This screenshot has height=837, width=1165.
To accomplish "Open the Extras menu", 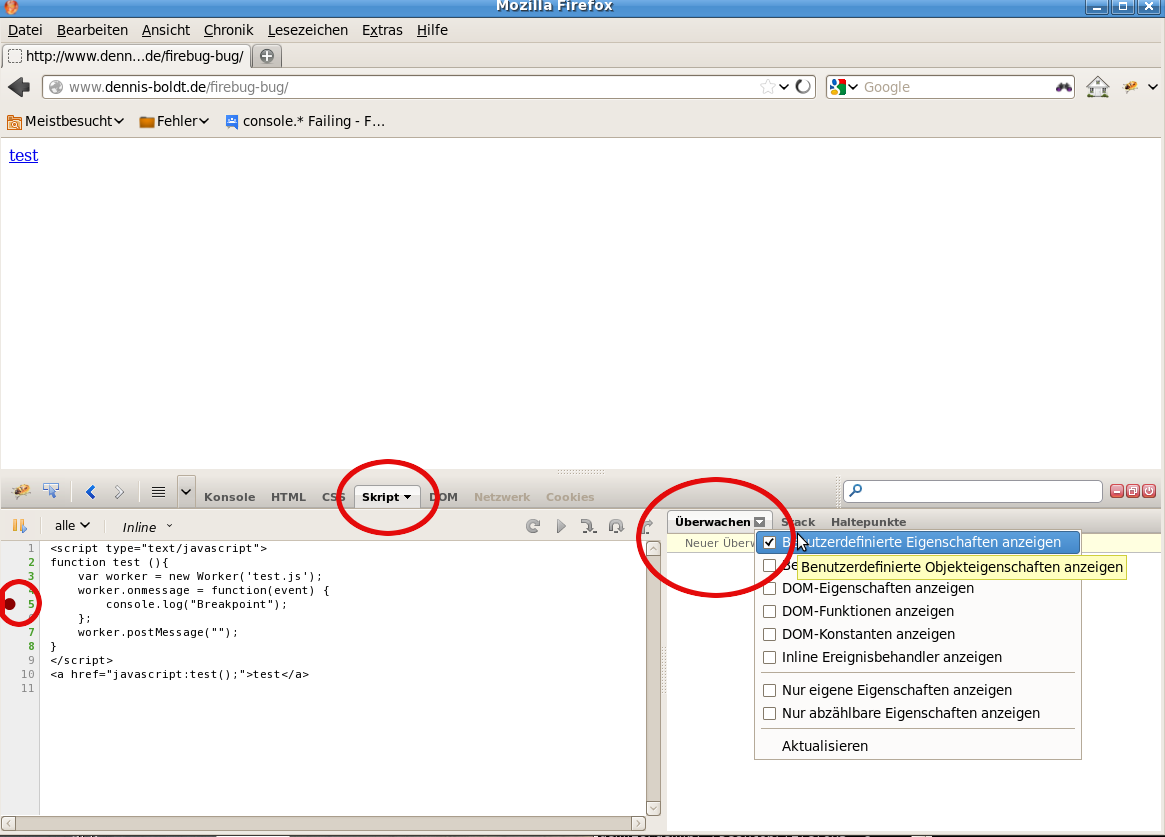I will [382, 30].
